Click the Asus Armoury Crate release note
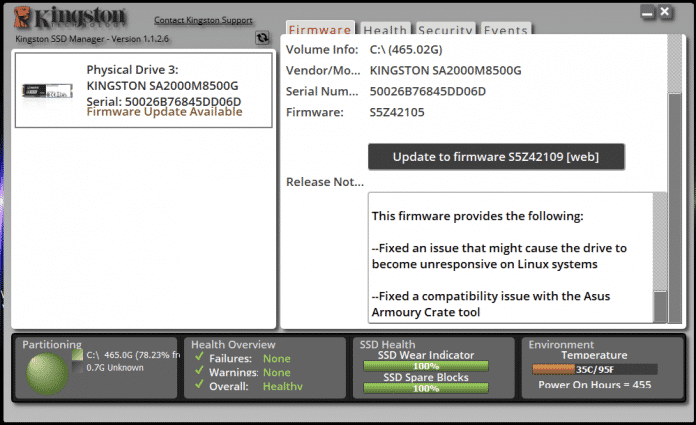The height and width of the screenshot is (425, 696). point(490,304)
